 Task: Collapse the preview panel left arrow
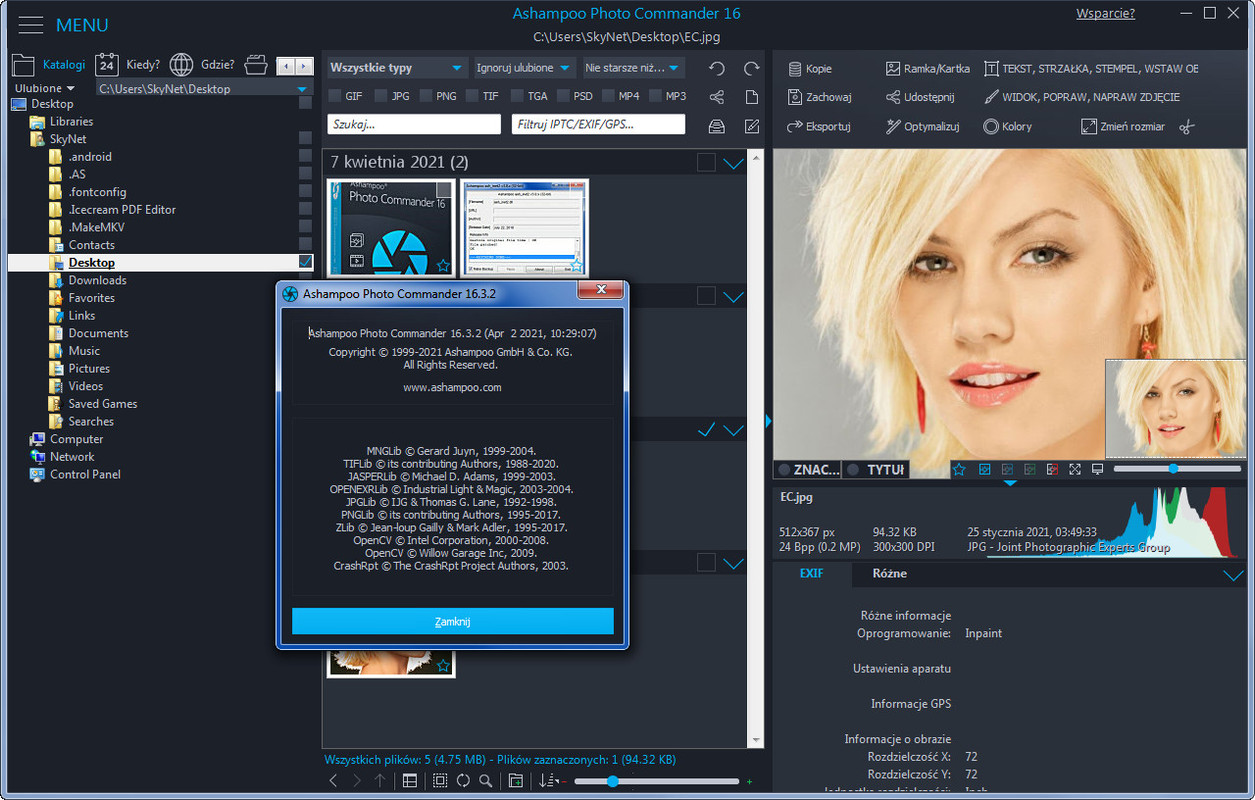[768, 421]
